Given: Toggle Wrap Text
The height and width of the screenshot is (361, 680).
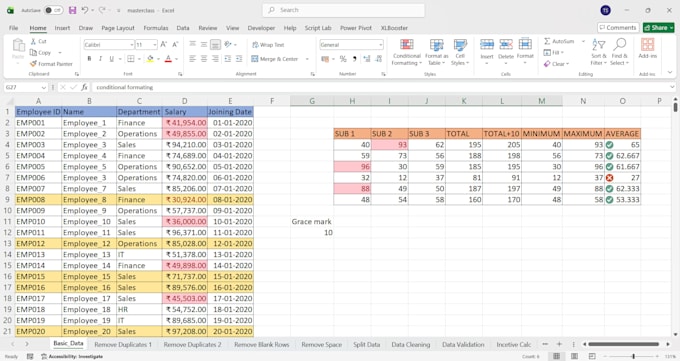Looking at the screenshot, I should 268,45.
